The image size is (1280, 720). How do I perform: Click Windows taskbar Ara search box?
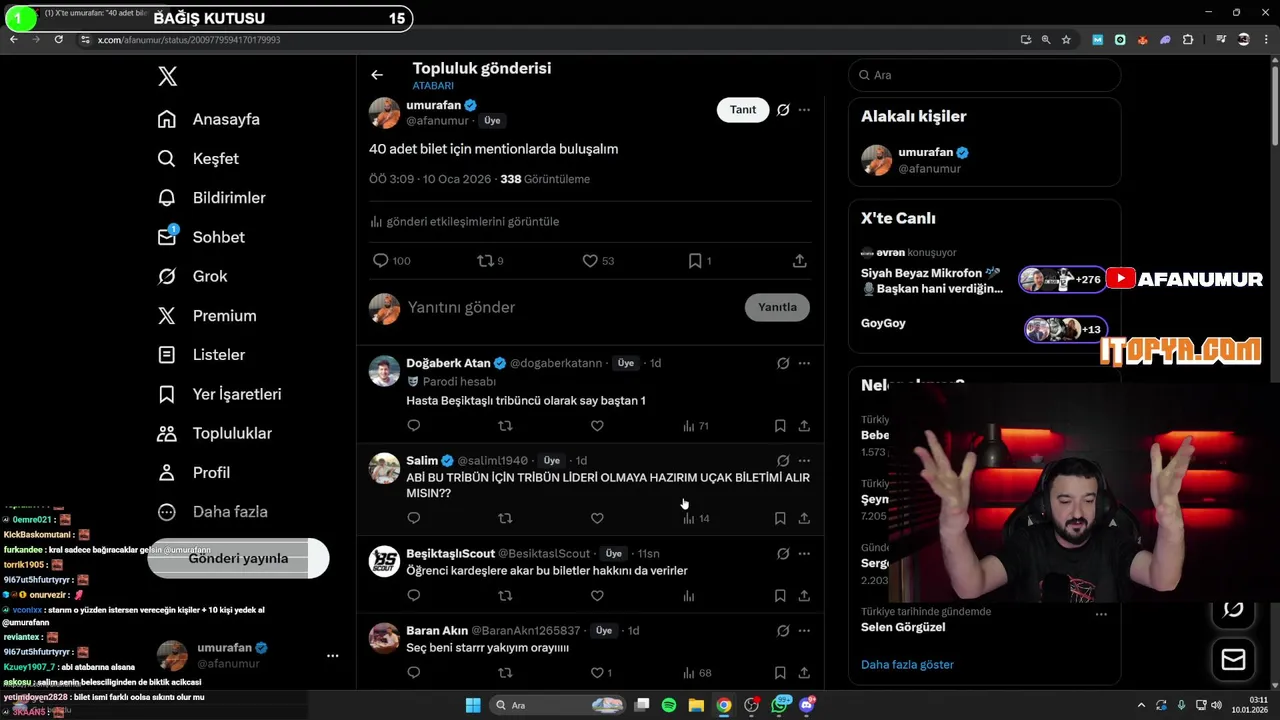[x=559, y=705]
